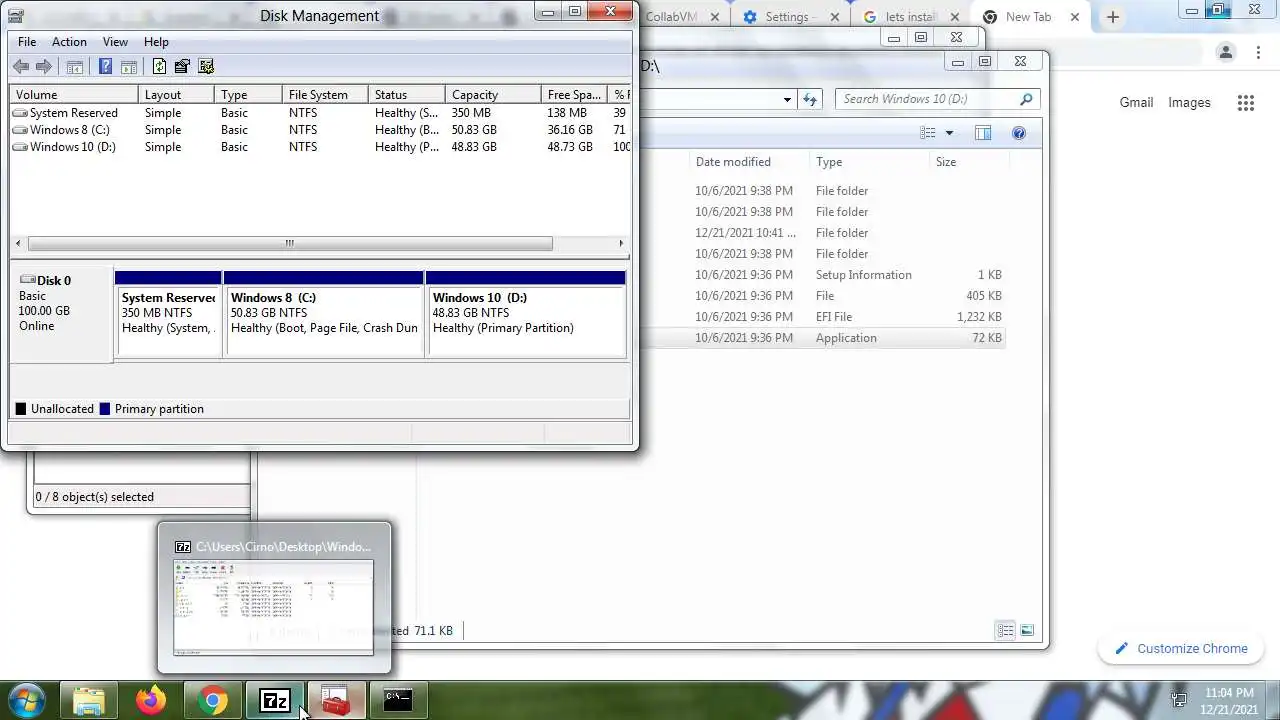
Task: Open a new Chrome tab with plus button
Action: pos(1113,17)
